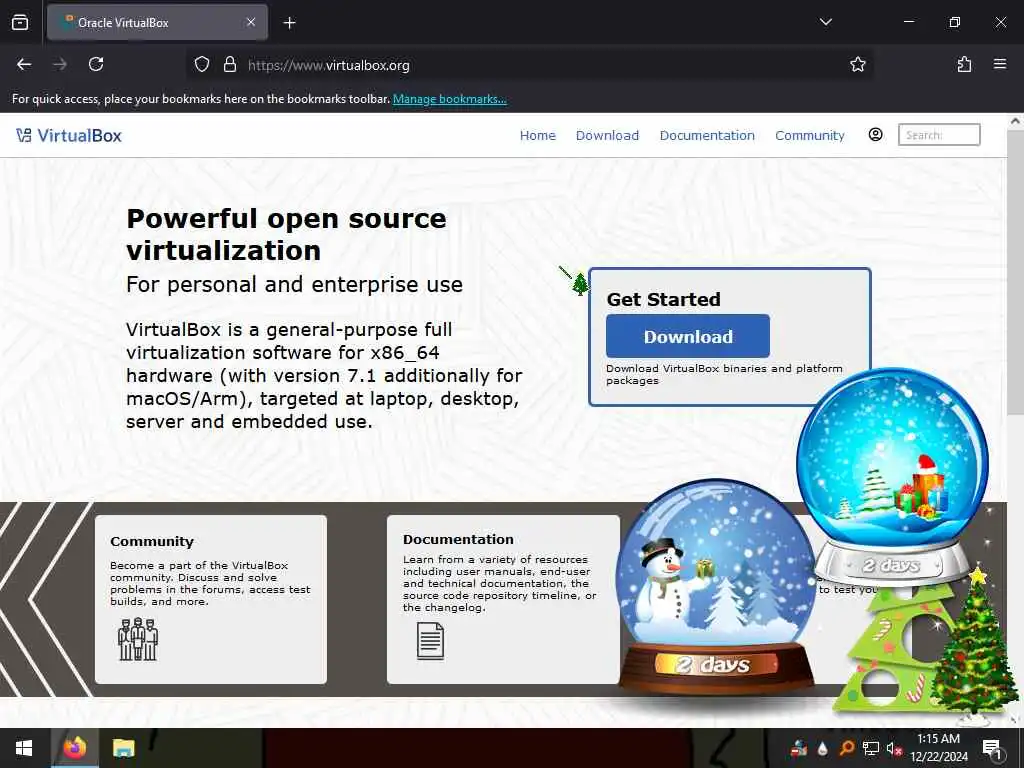
Task: Select the Oracle VirtualBox browser tab
Action: tap(157, 22)
